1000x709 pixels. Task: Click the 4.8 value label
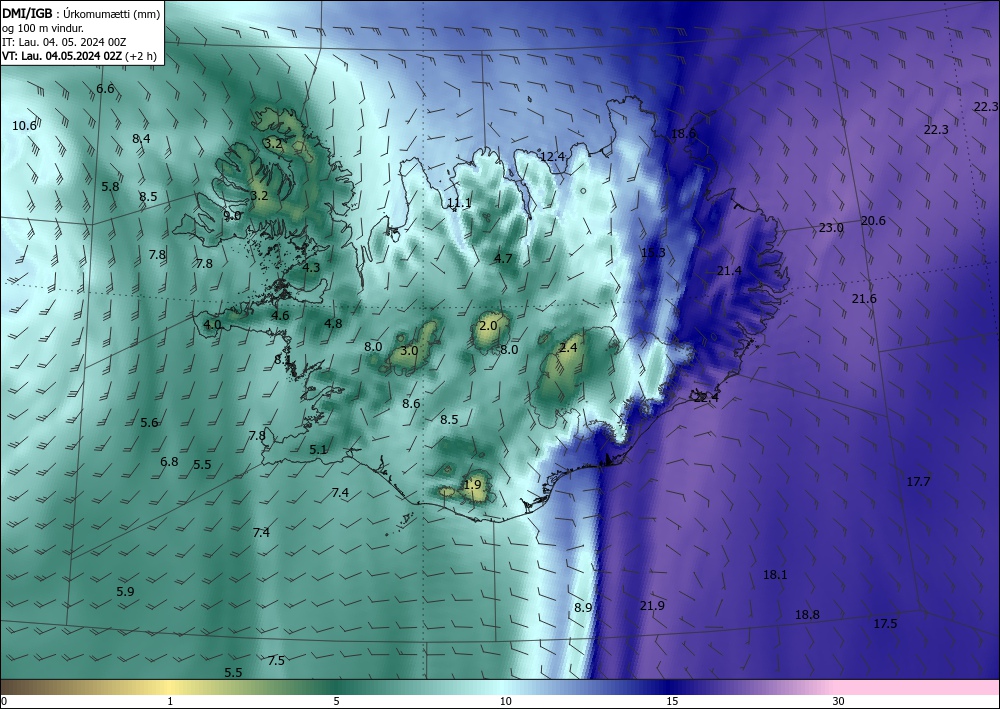coord(333,324)
